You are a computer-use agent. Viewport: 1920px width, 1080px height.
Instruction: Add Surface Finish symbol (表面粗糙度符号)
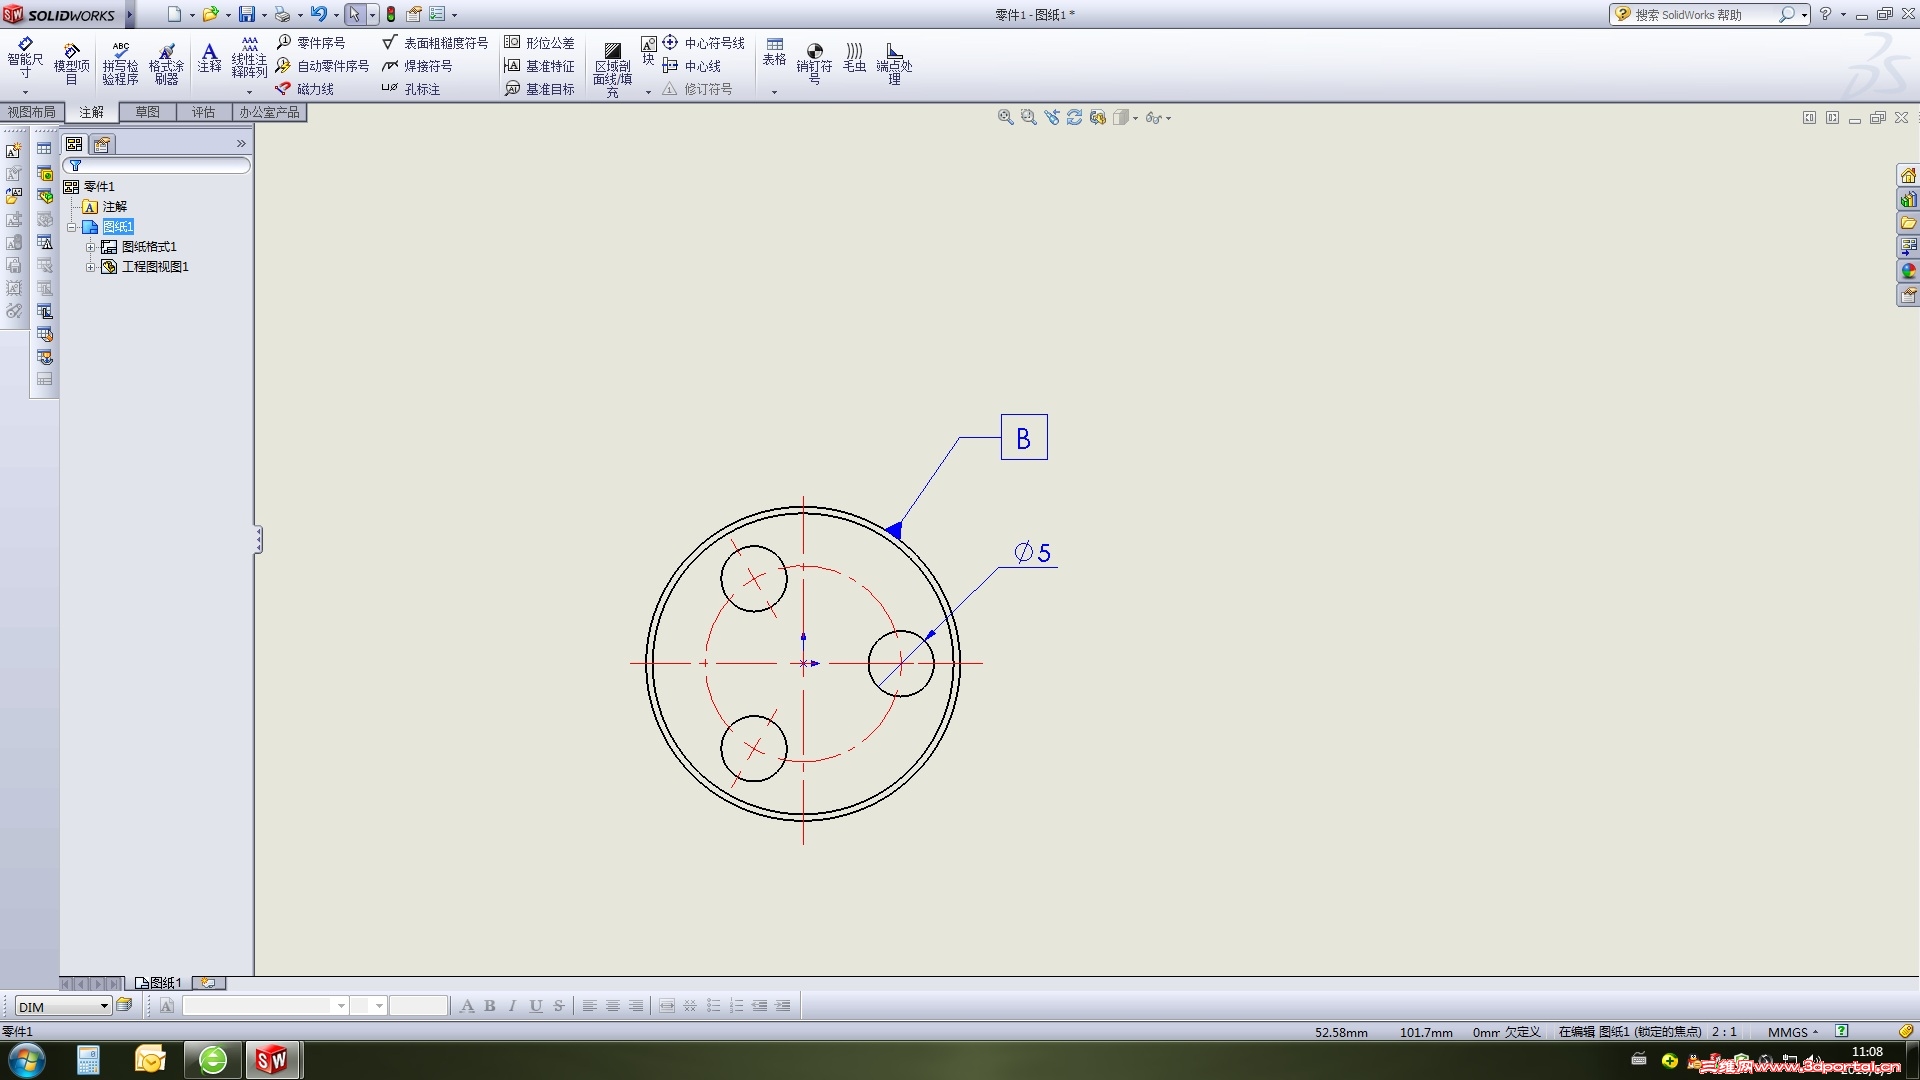435,42
